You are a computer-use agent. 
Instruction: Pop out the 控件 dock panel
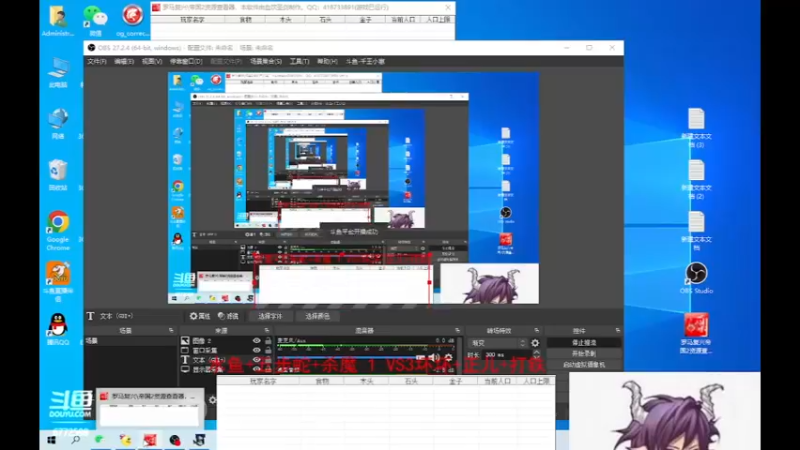pyautogui.click(x=617, y=331)
